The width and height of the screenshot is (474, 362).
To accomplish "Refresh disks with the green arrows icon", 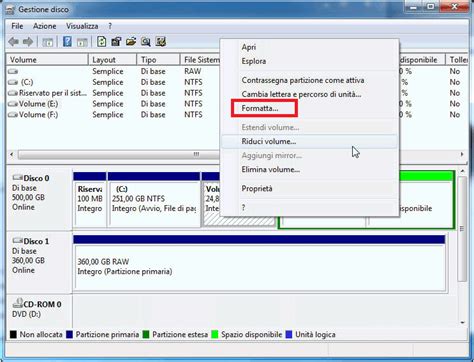I will click(102, 42).
